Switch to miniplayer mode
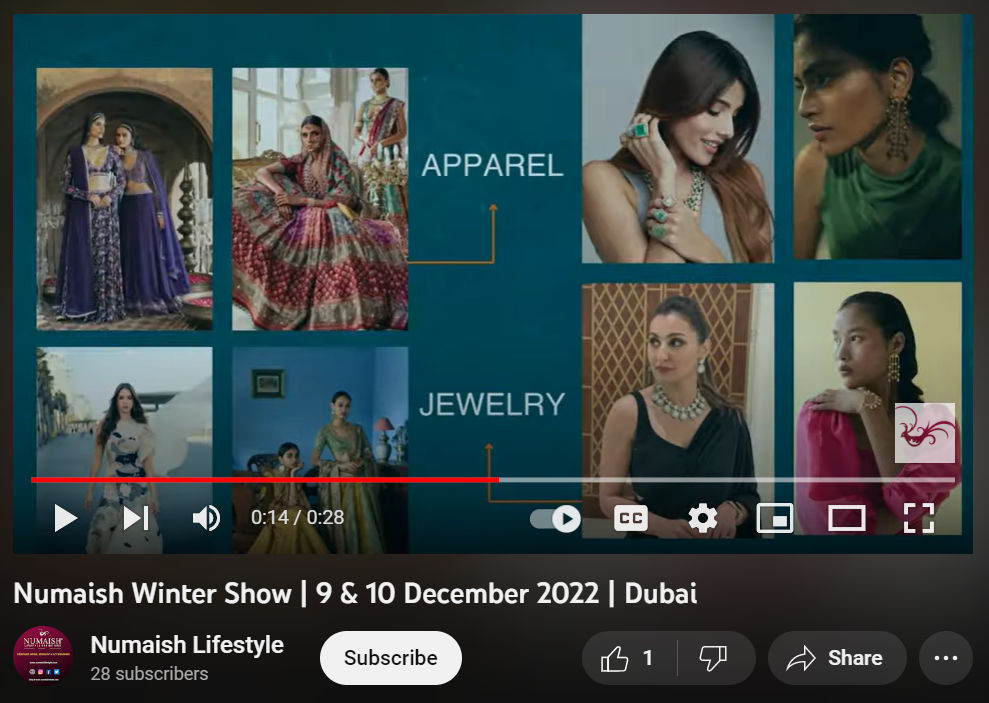The height and width of the screenshot is (703, 989). click(775, 518)
